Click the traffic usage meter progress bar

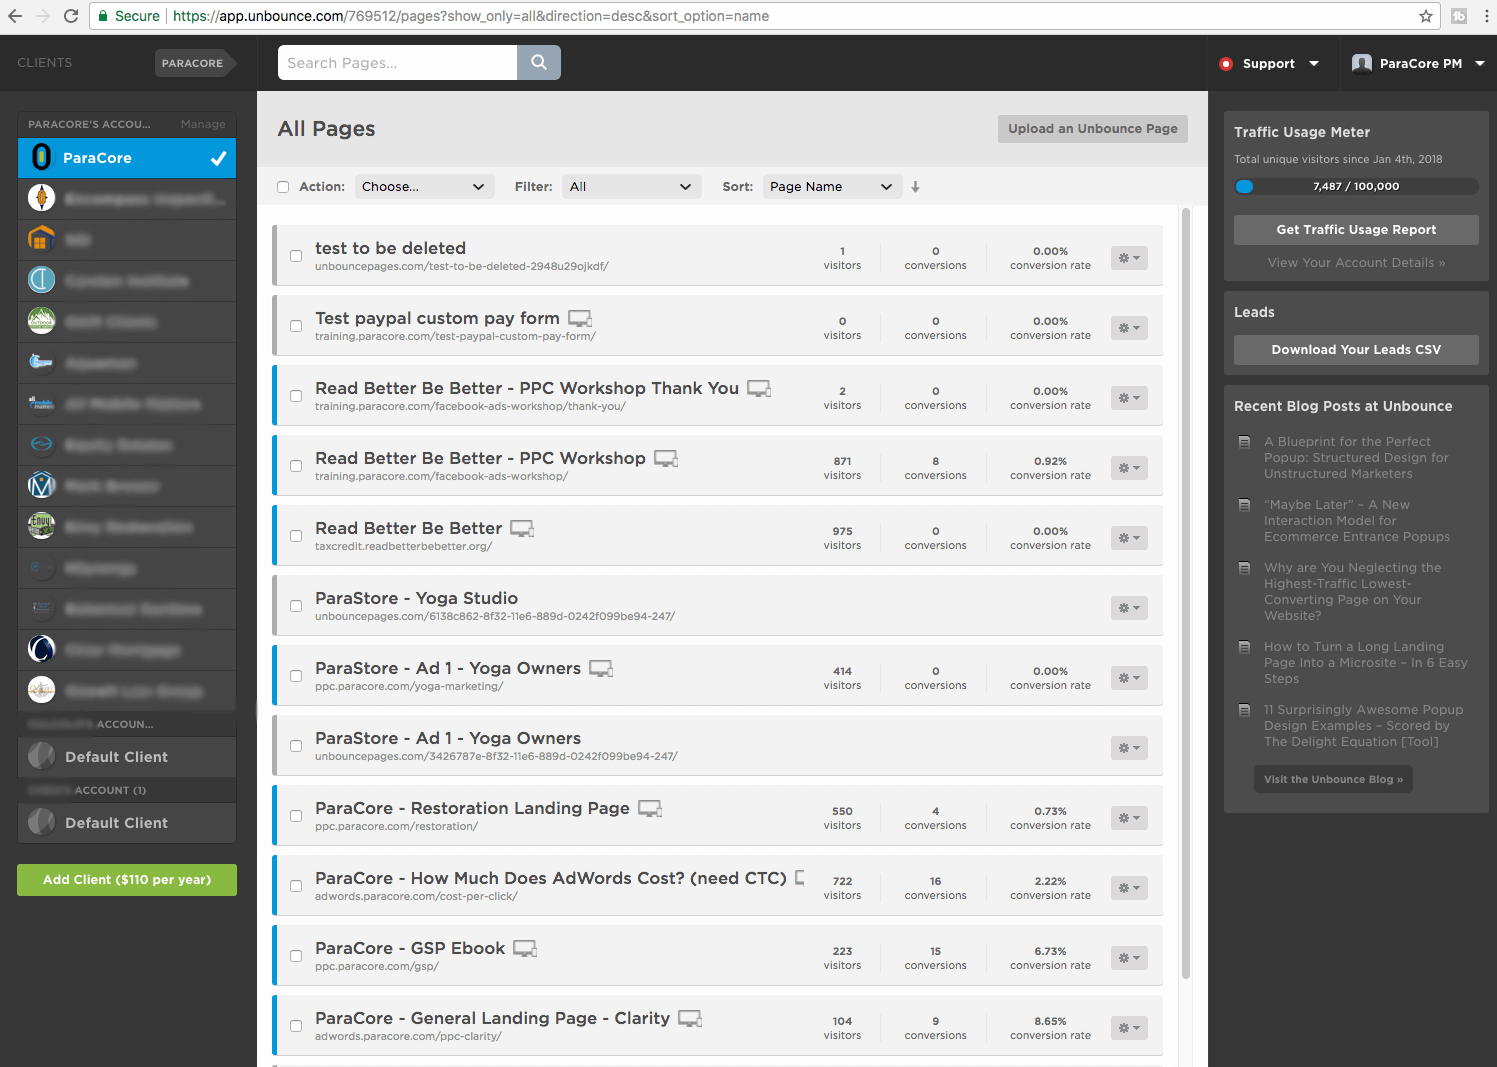pos(1356,187)
